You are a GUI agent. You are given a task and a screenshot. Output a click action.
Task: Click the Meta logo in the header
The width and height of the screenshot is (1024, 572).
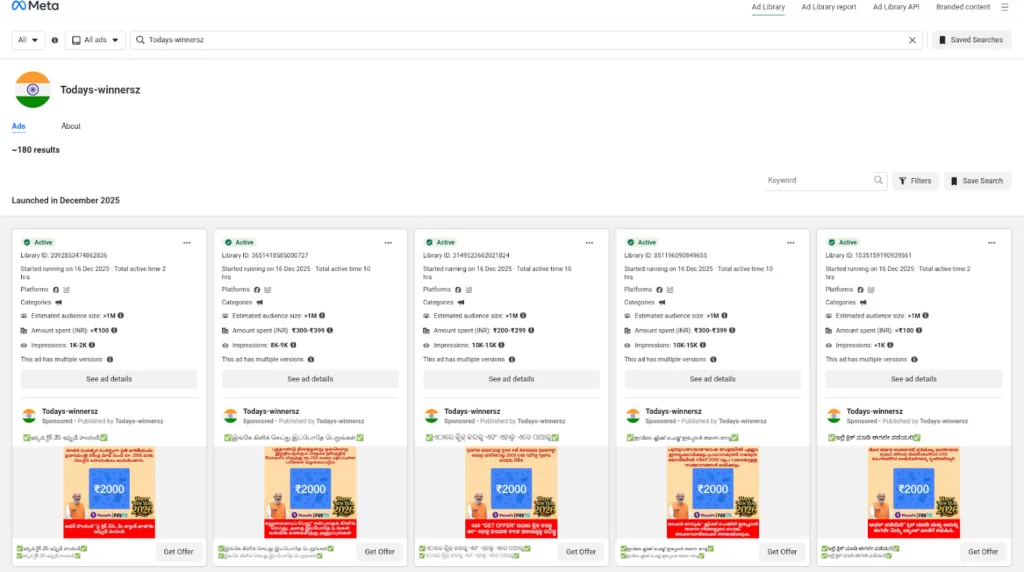click(x=36, y=7)
